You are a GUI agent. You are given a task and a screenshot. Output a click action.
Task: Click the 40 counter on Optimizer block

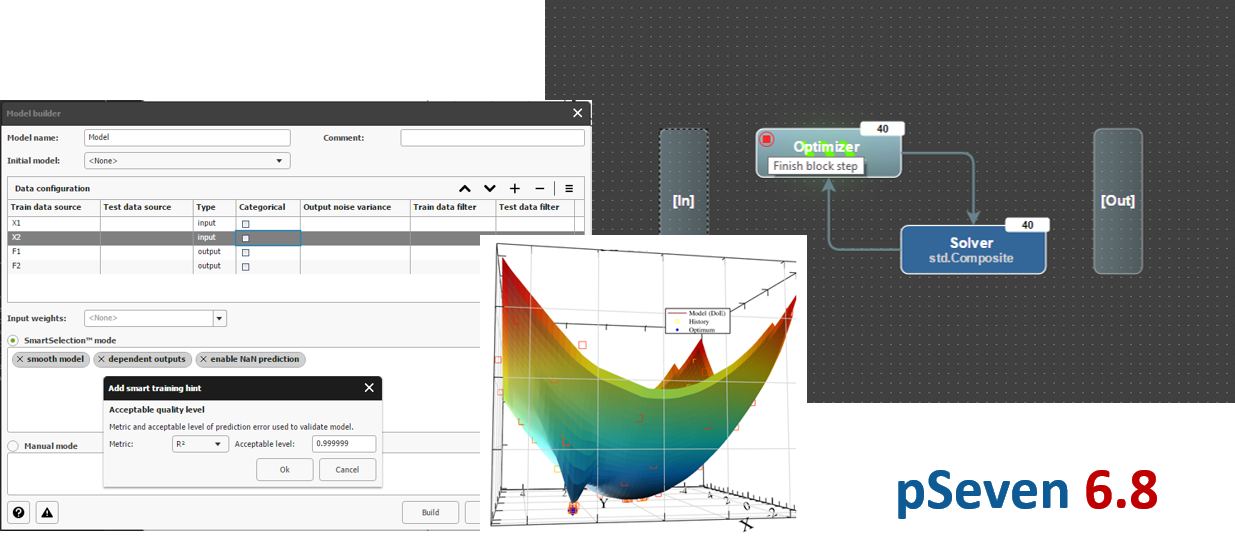(x=882, y=128)
